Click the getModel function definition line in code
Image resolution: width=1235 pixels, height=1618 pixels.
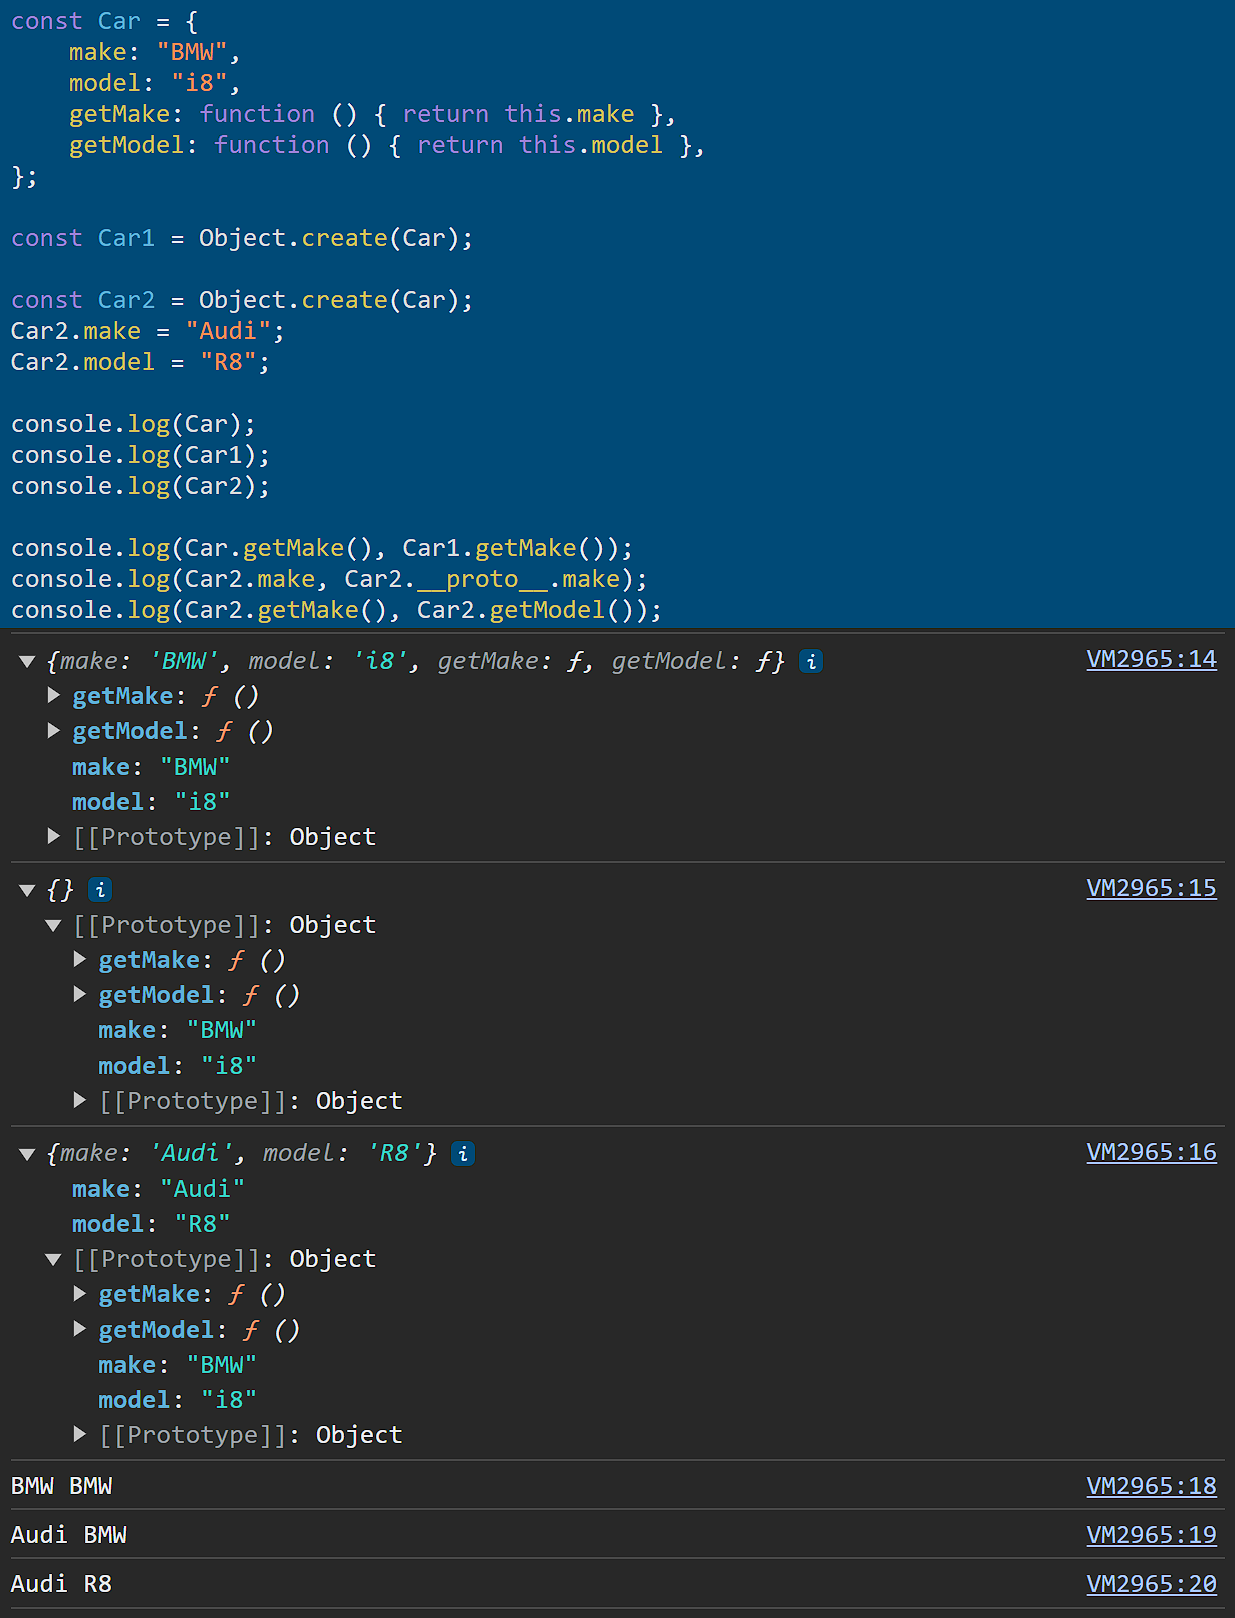[387, 145]
